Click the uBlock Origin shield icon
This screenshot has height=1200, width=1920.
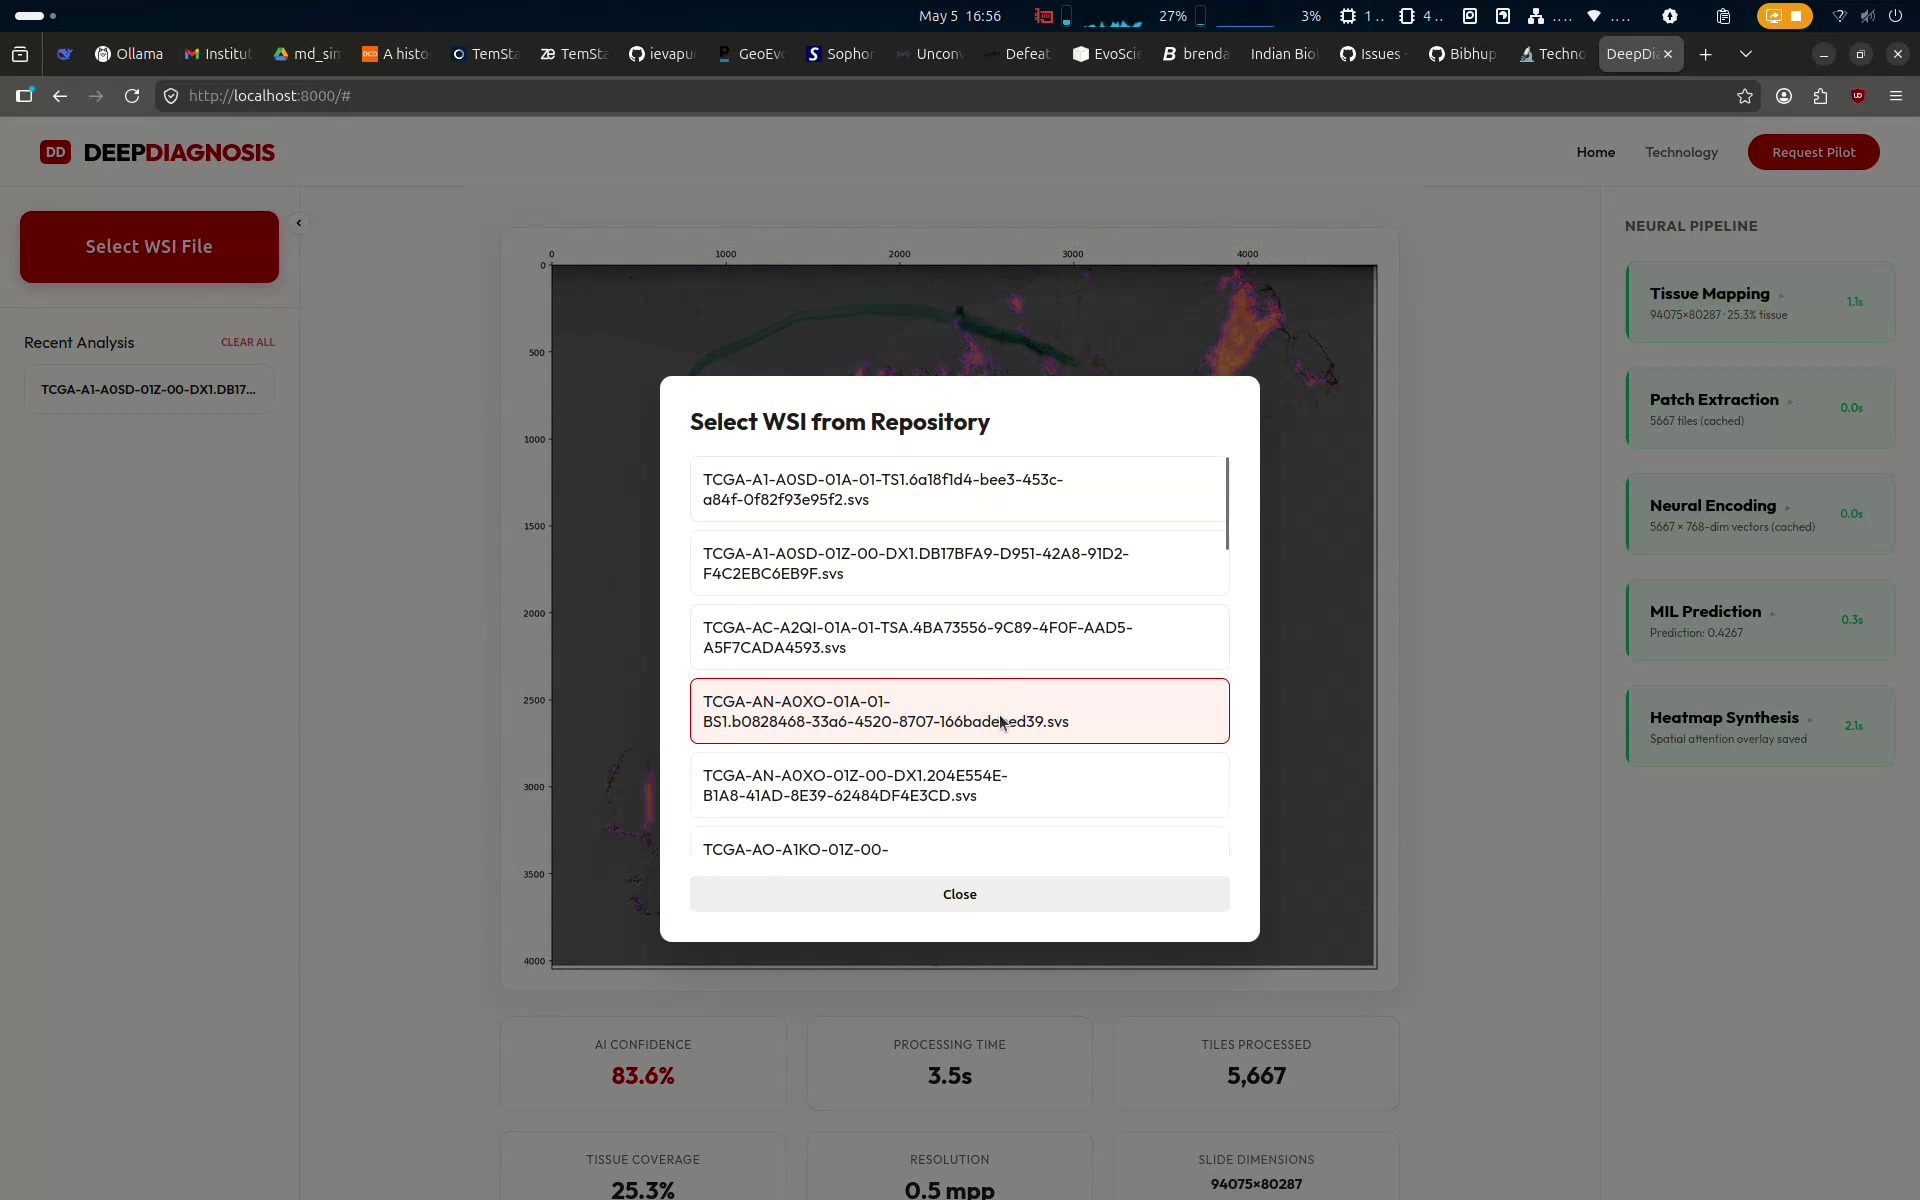1858,96
